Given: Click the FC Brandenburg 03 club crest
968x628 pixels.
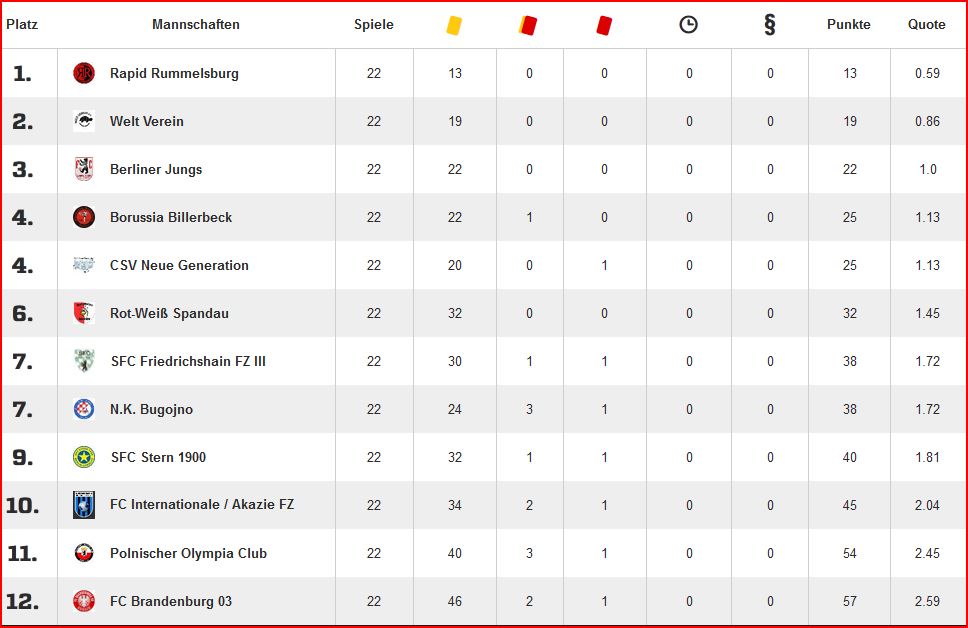Looking at the screenshot, I should pos(84,601).
